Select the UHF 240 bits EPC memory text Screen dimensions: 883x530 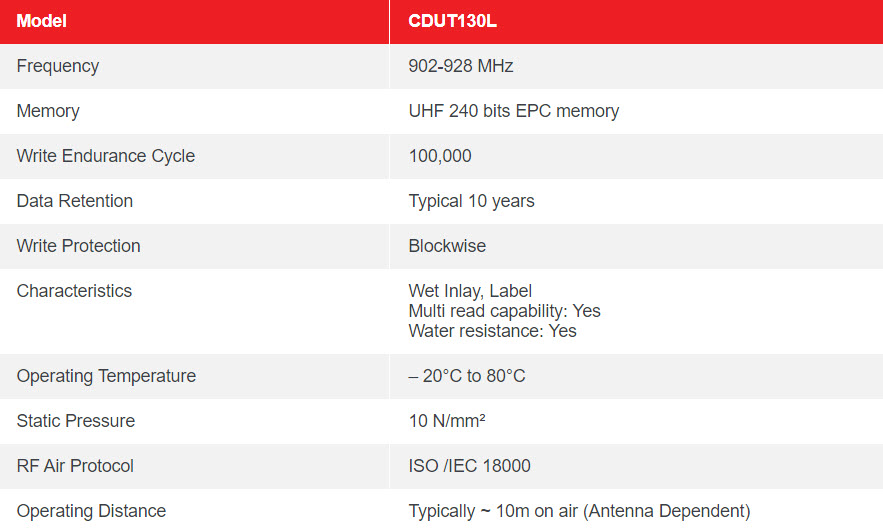[x=514, y=111]
